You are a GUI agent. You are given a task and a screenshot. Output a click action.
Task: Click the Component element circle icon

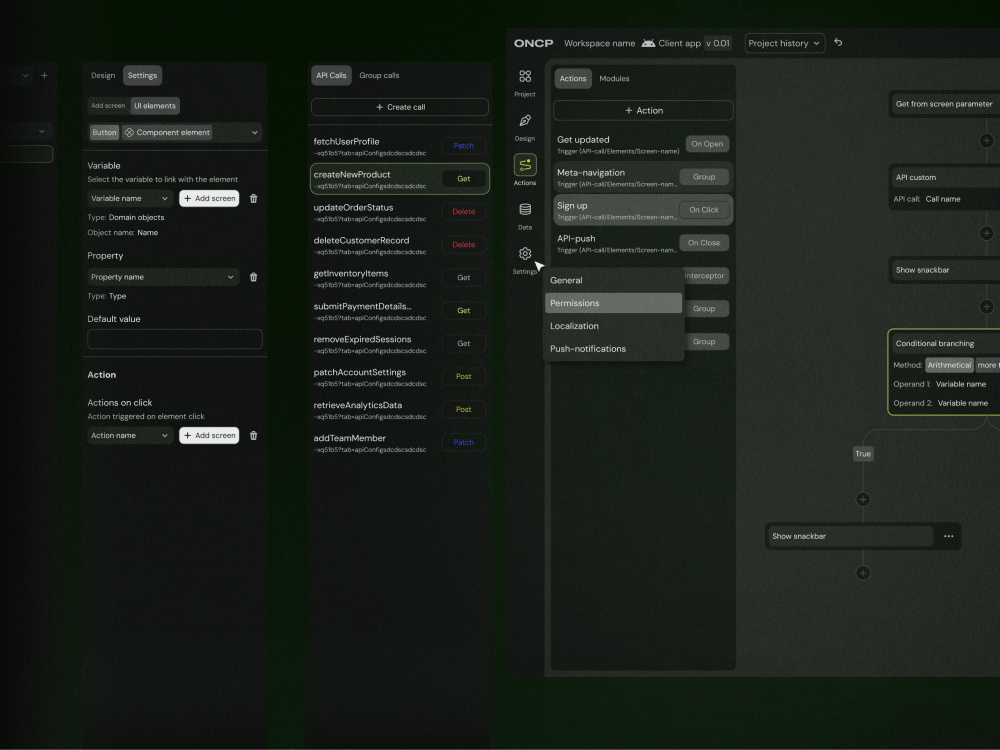(129, 133)
